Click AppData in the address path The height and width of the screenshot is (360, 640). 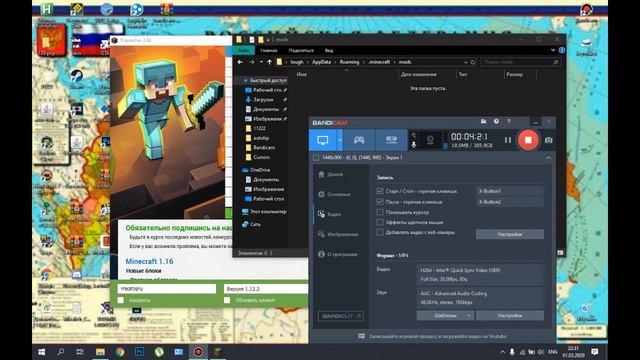click(321, 62)
